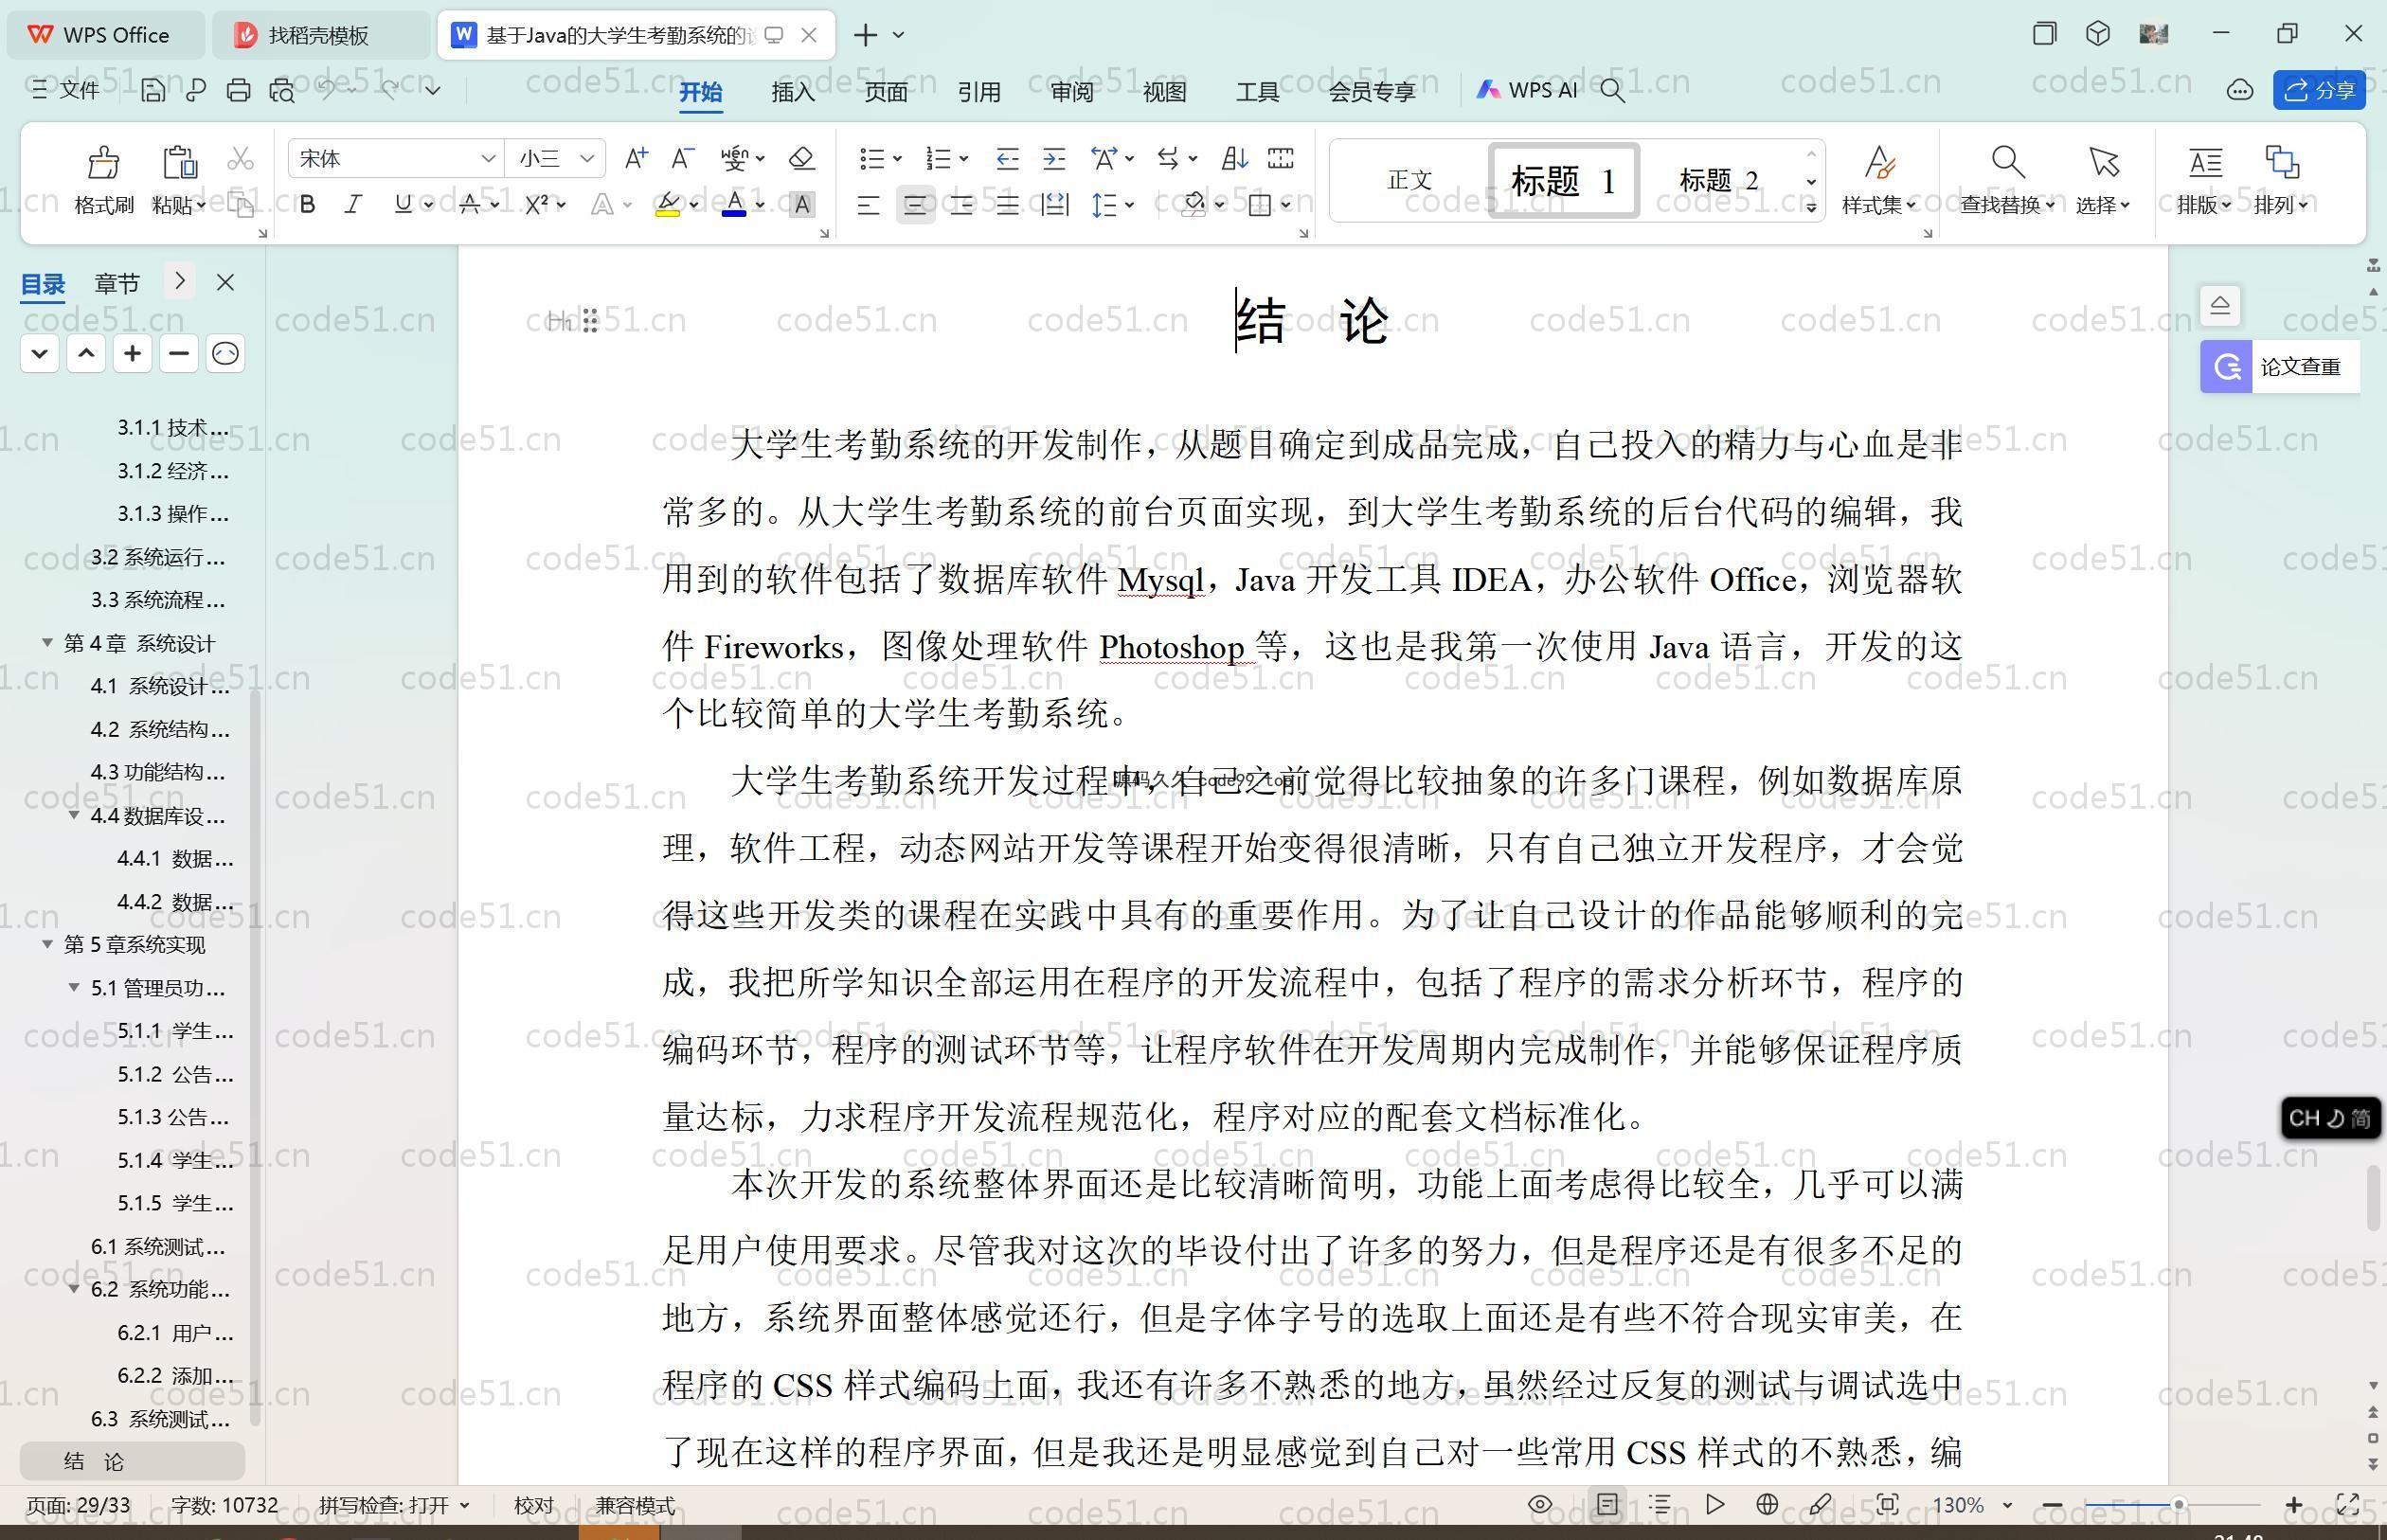Click the Save icon in quick toolbar

tap(153, 90)
